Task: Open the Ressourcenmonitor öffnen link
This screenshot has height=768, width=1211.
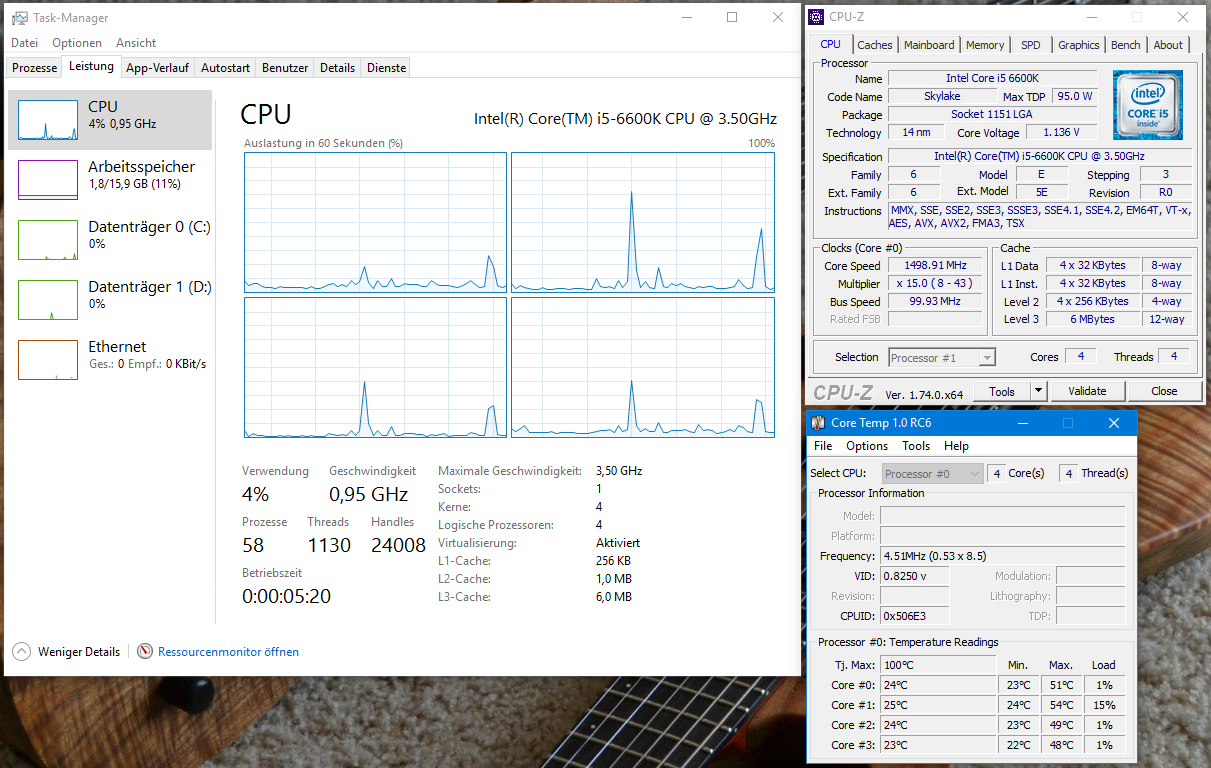Action: (x=228, y=652)
